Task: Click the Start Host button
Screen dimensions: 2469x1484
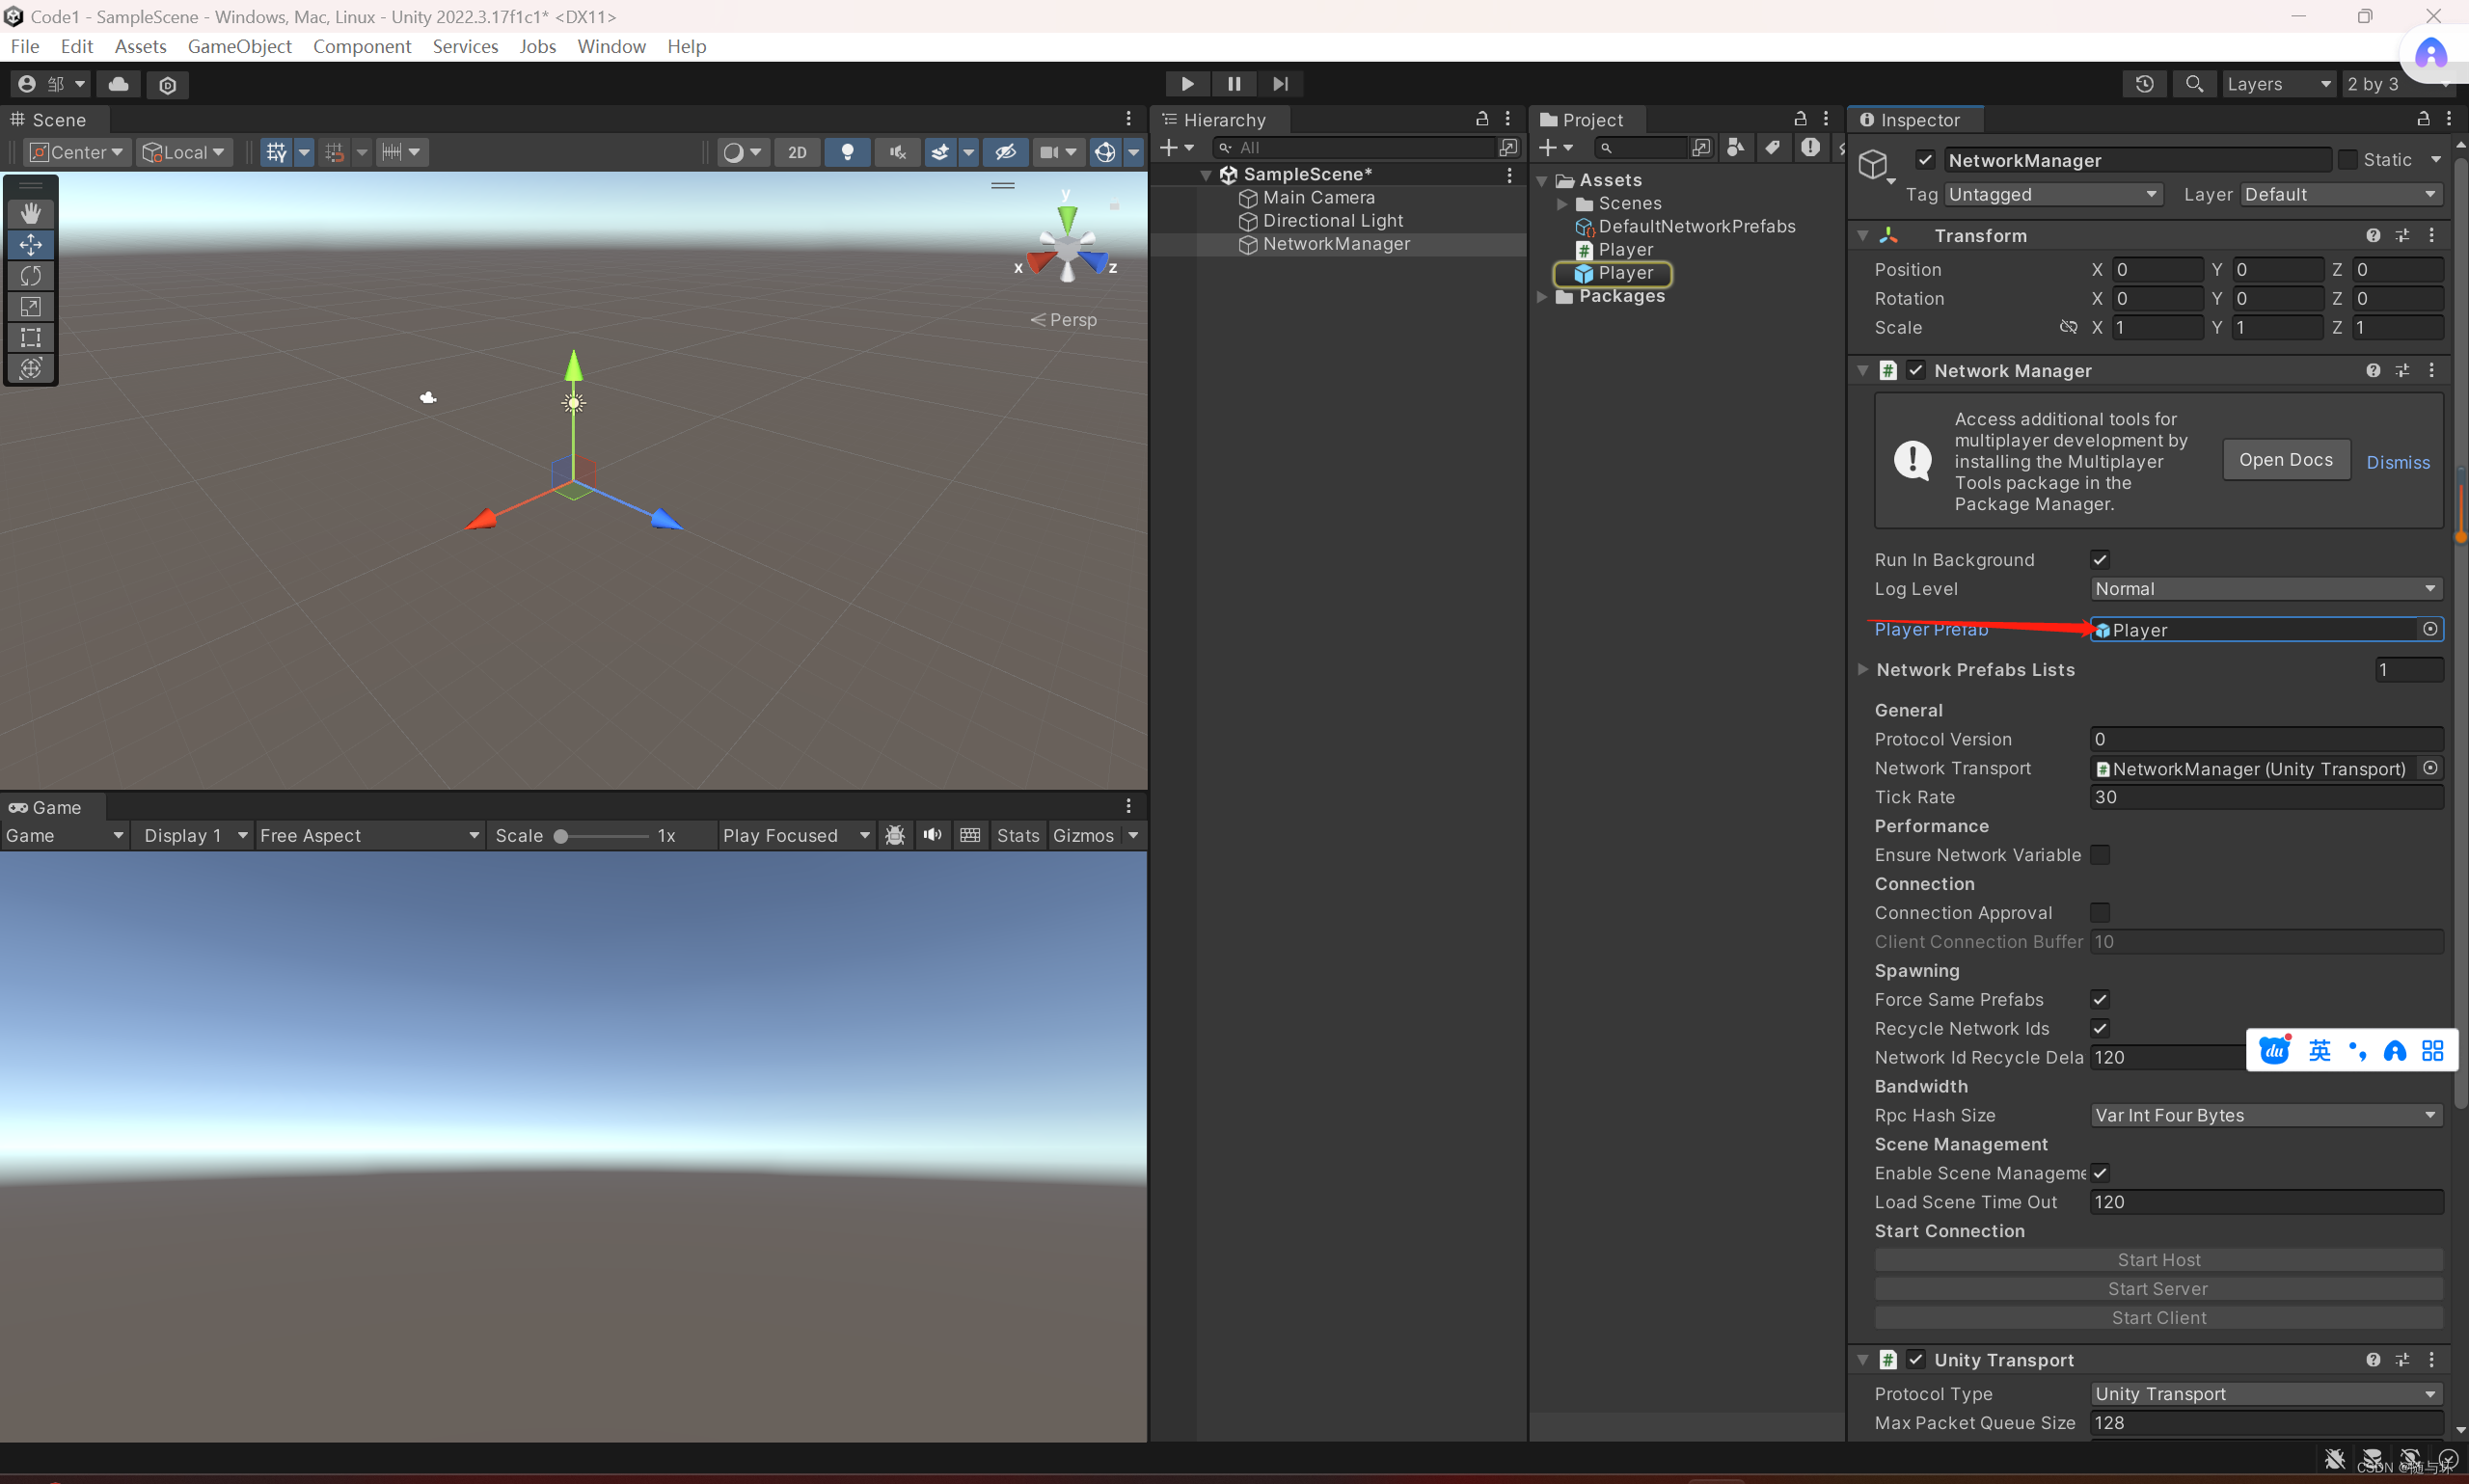Action: [2157, 1259]
